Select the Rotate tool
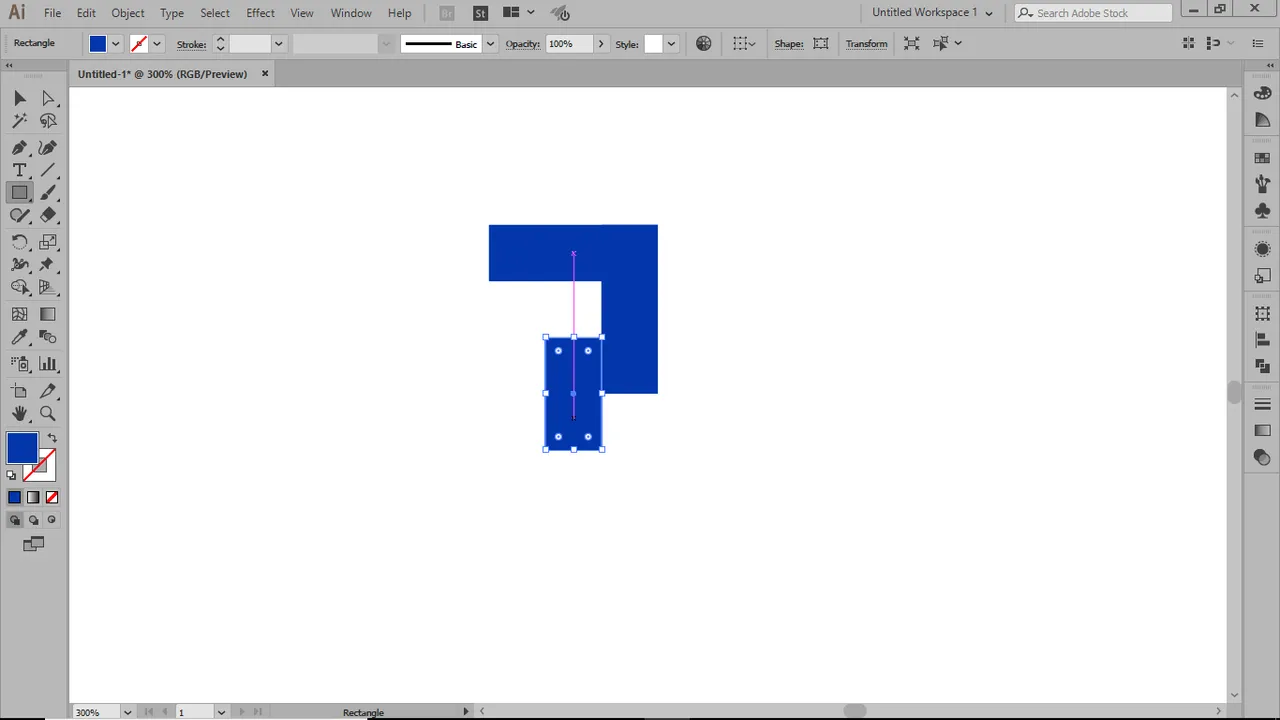 click(x=20, y=242)
